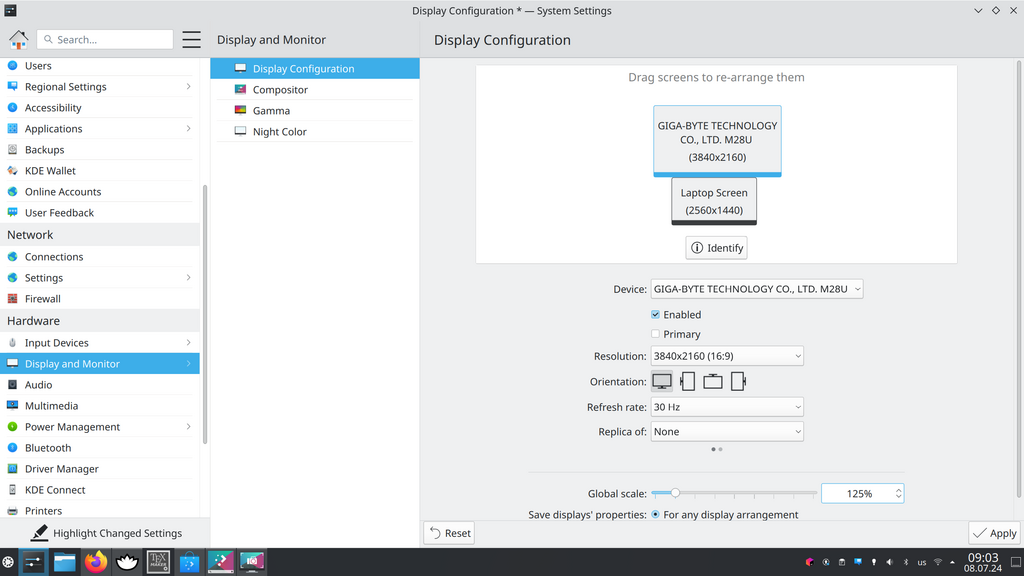The height and width of the screenshot is (576, 1024).
Task: Expand Power Management submenu
Action: click(x=188, y=426)
